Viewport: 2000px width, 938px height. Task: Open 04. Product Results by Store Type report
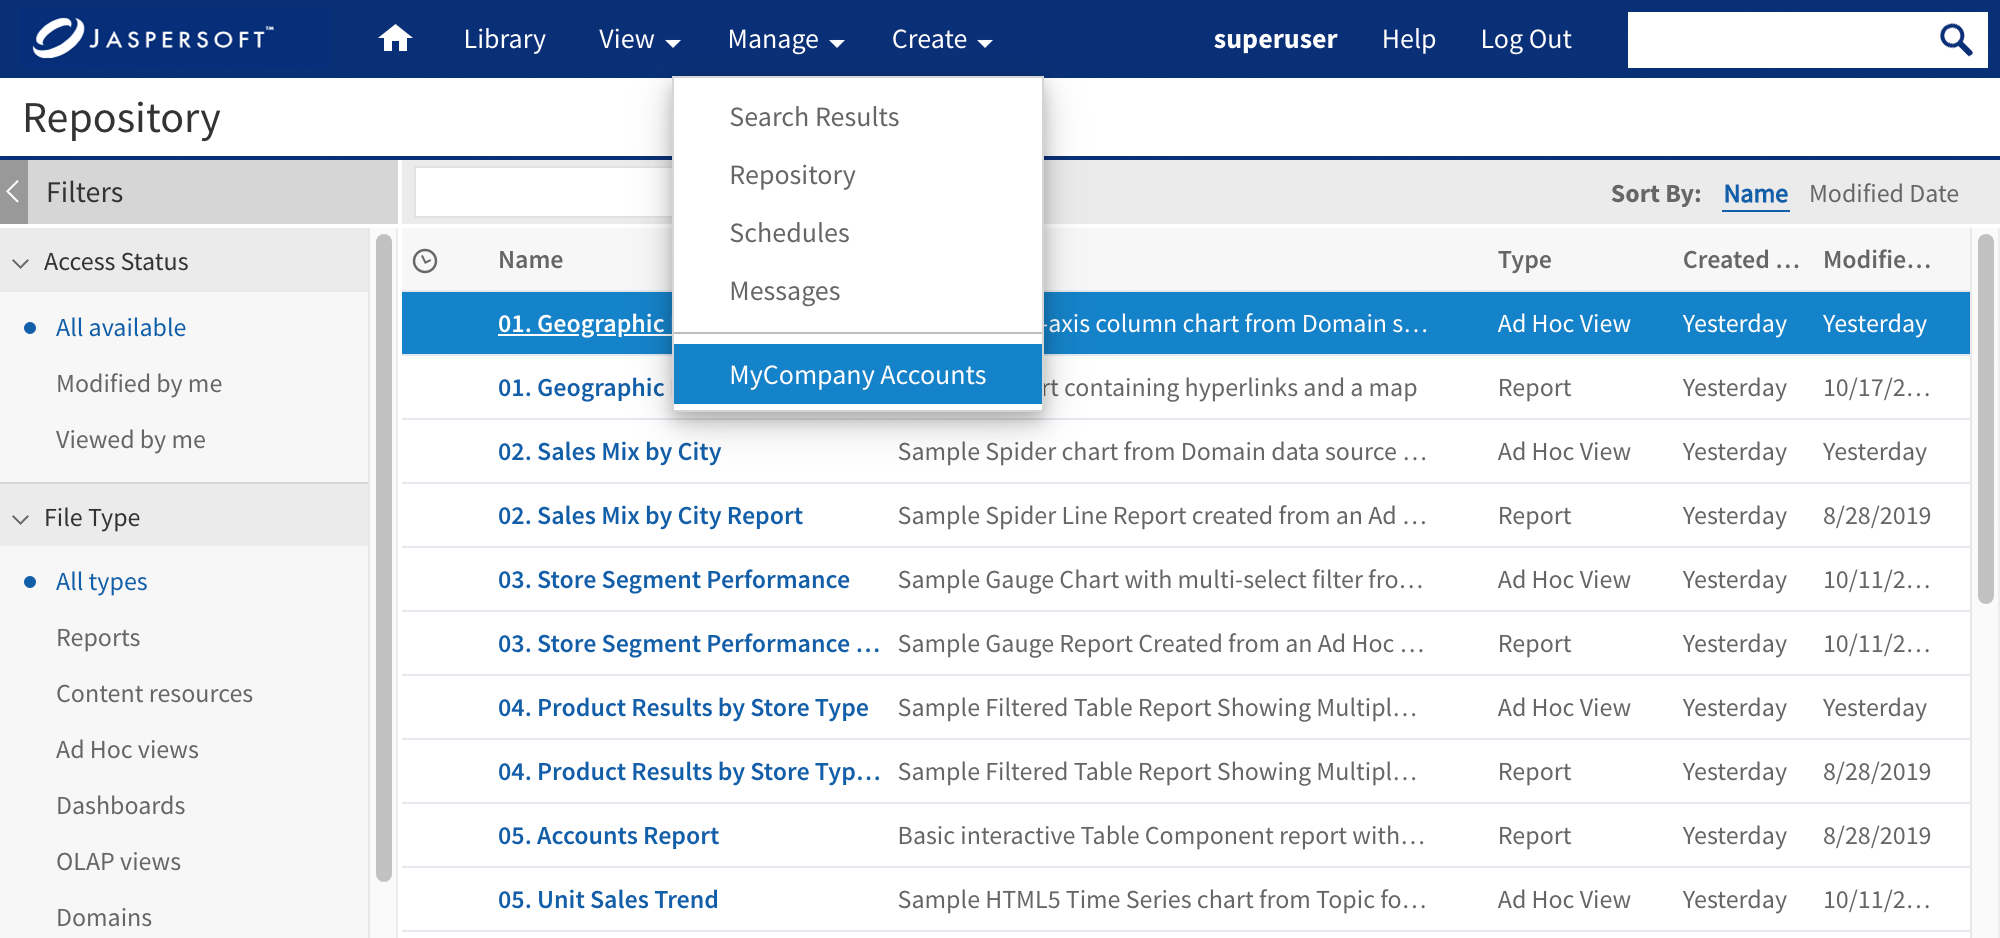point(689,771)
